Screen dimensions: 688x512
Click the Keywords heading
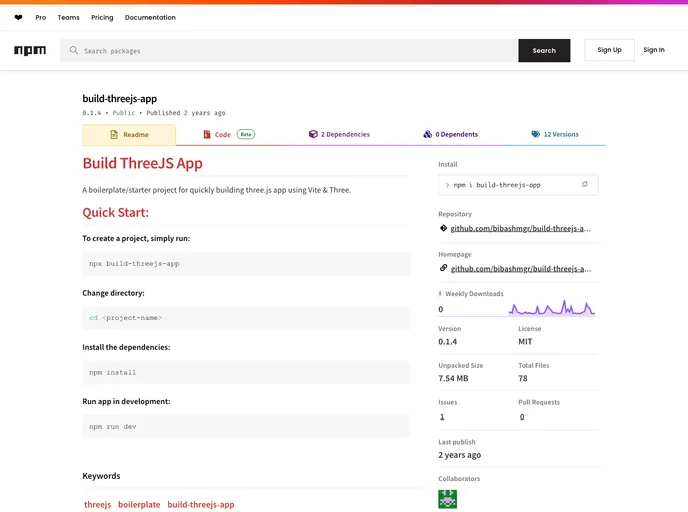pyautogui.click(x=101, y=476)
